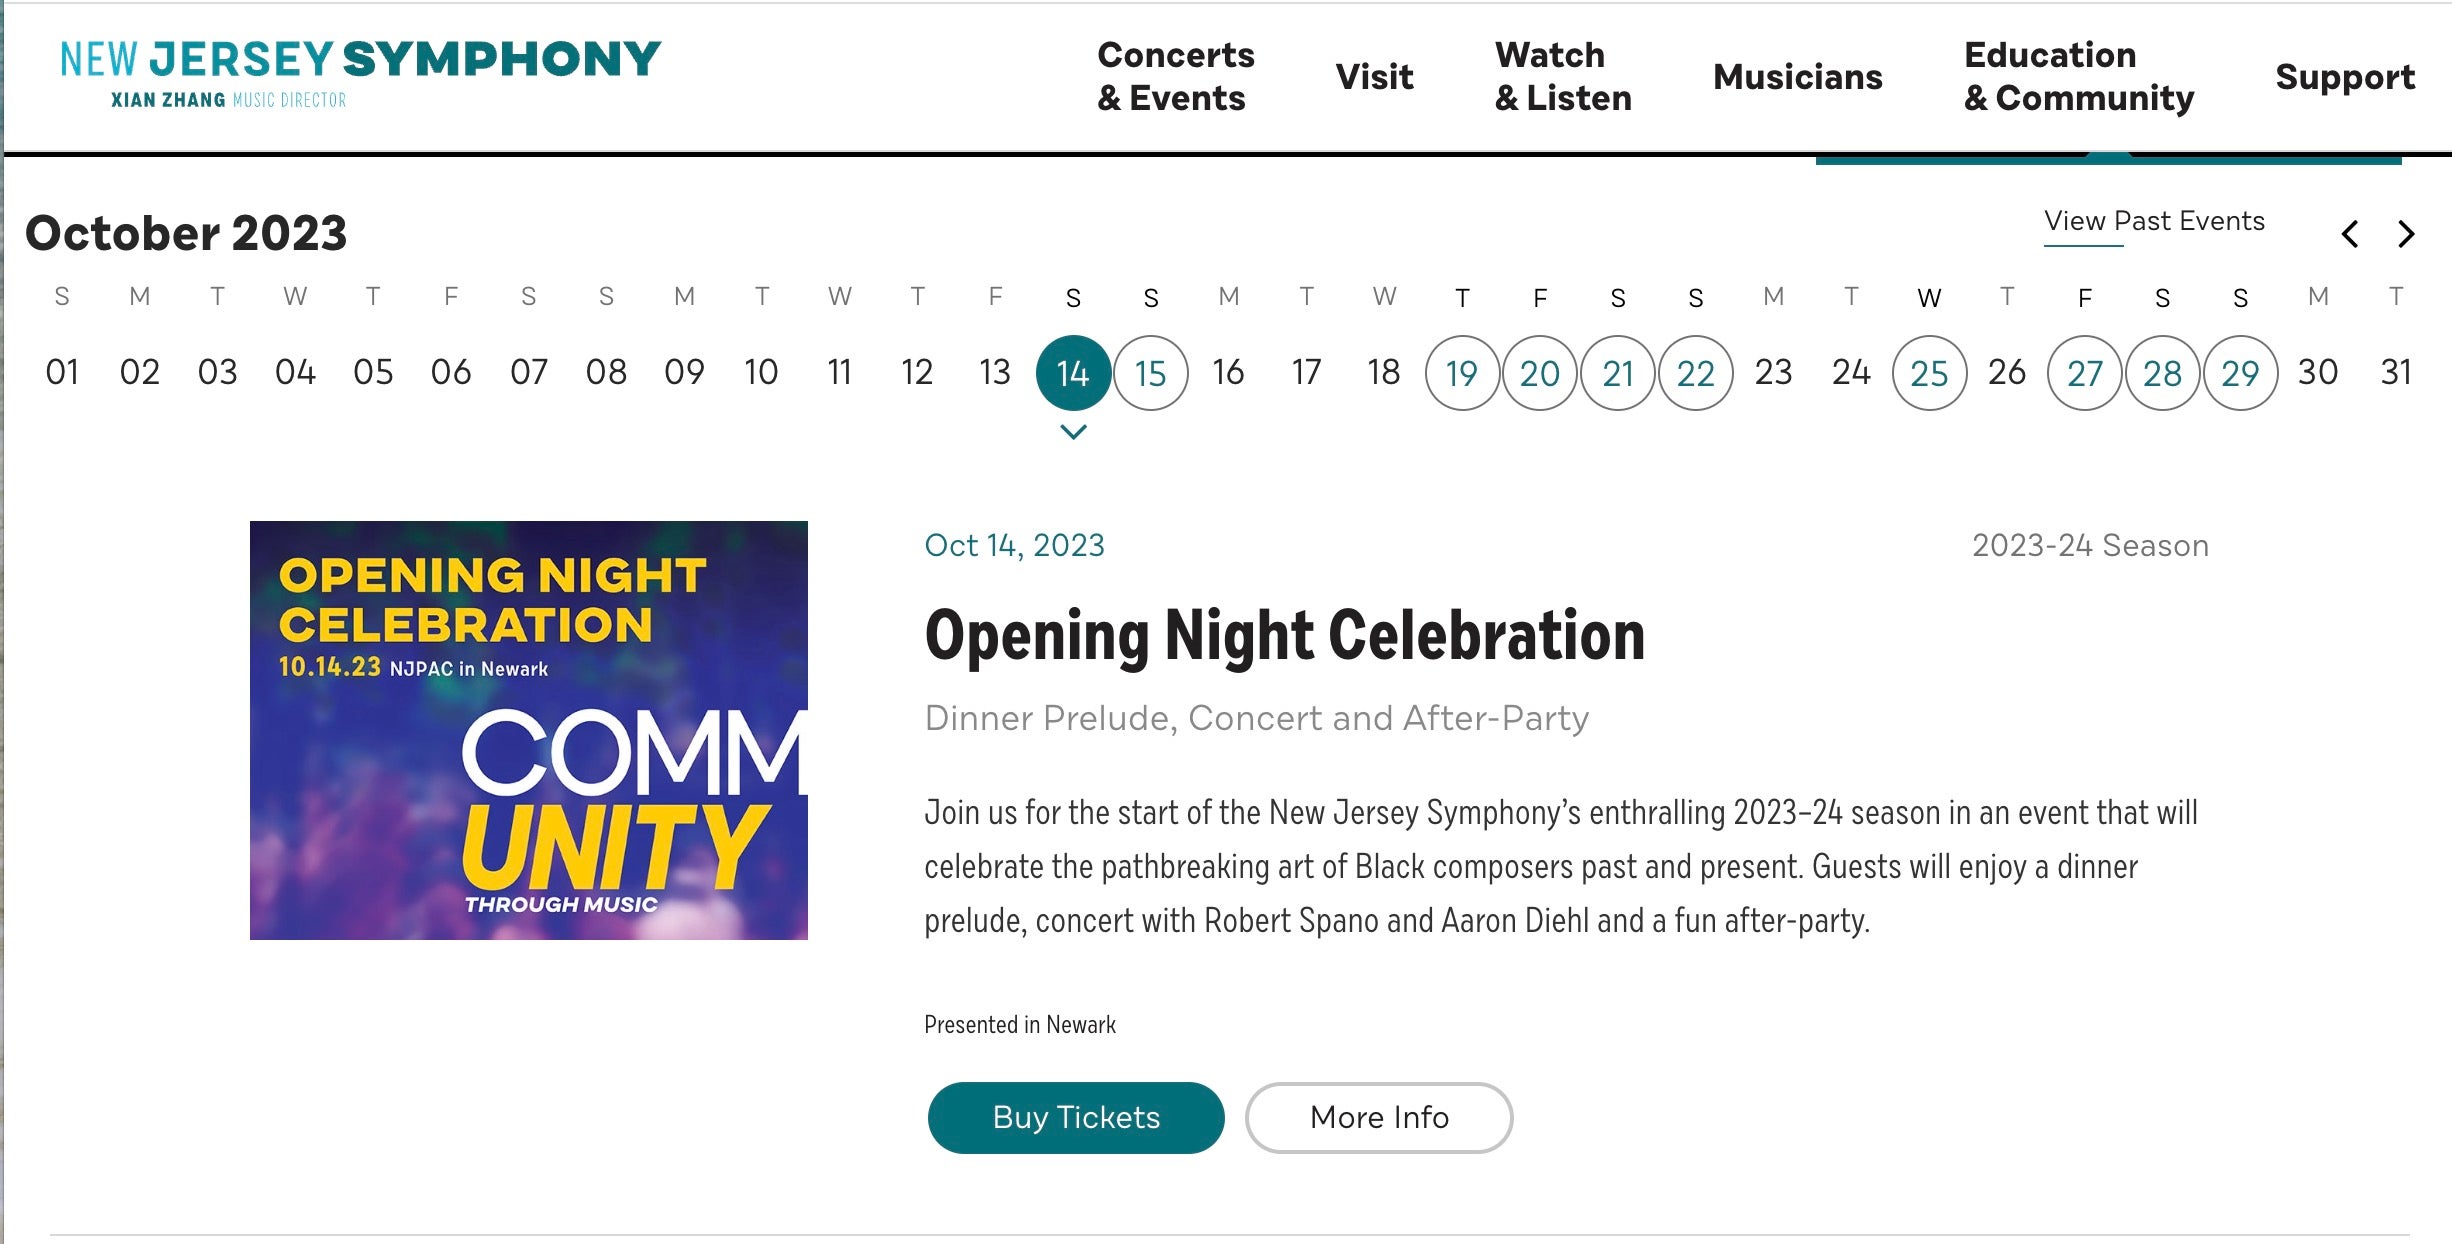2452x1244 pixels.
Task: Go to next month with right arrow
Action: 2406,234
